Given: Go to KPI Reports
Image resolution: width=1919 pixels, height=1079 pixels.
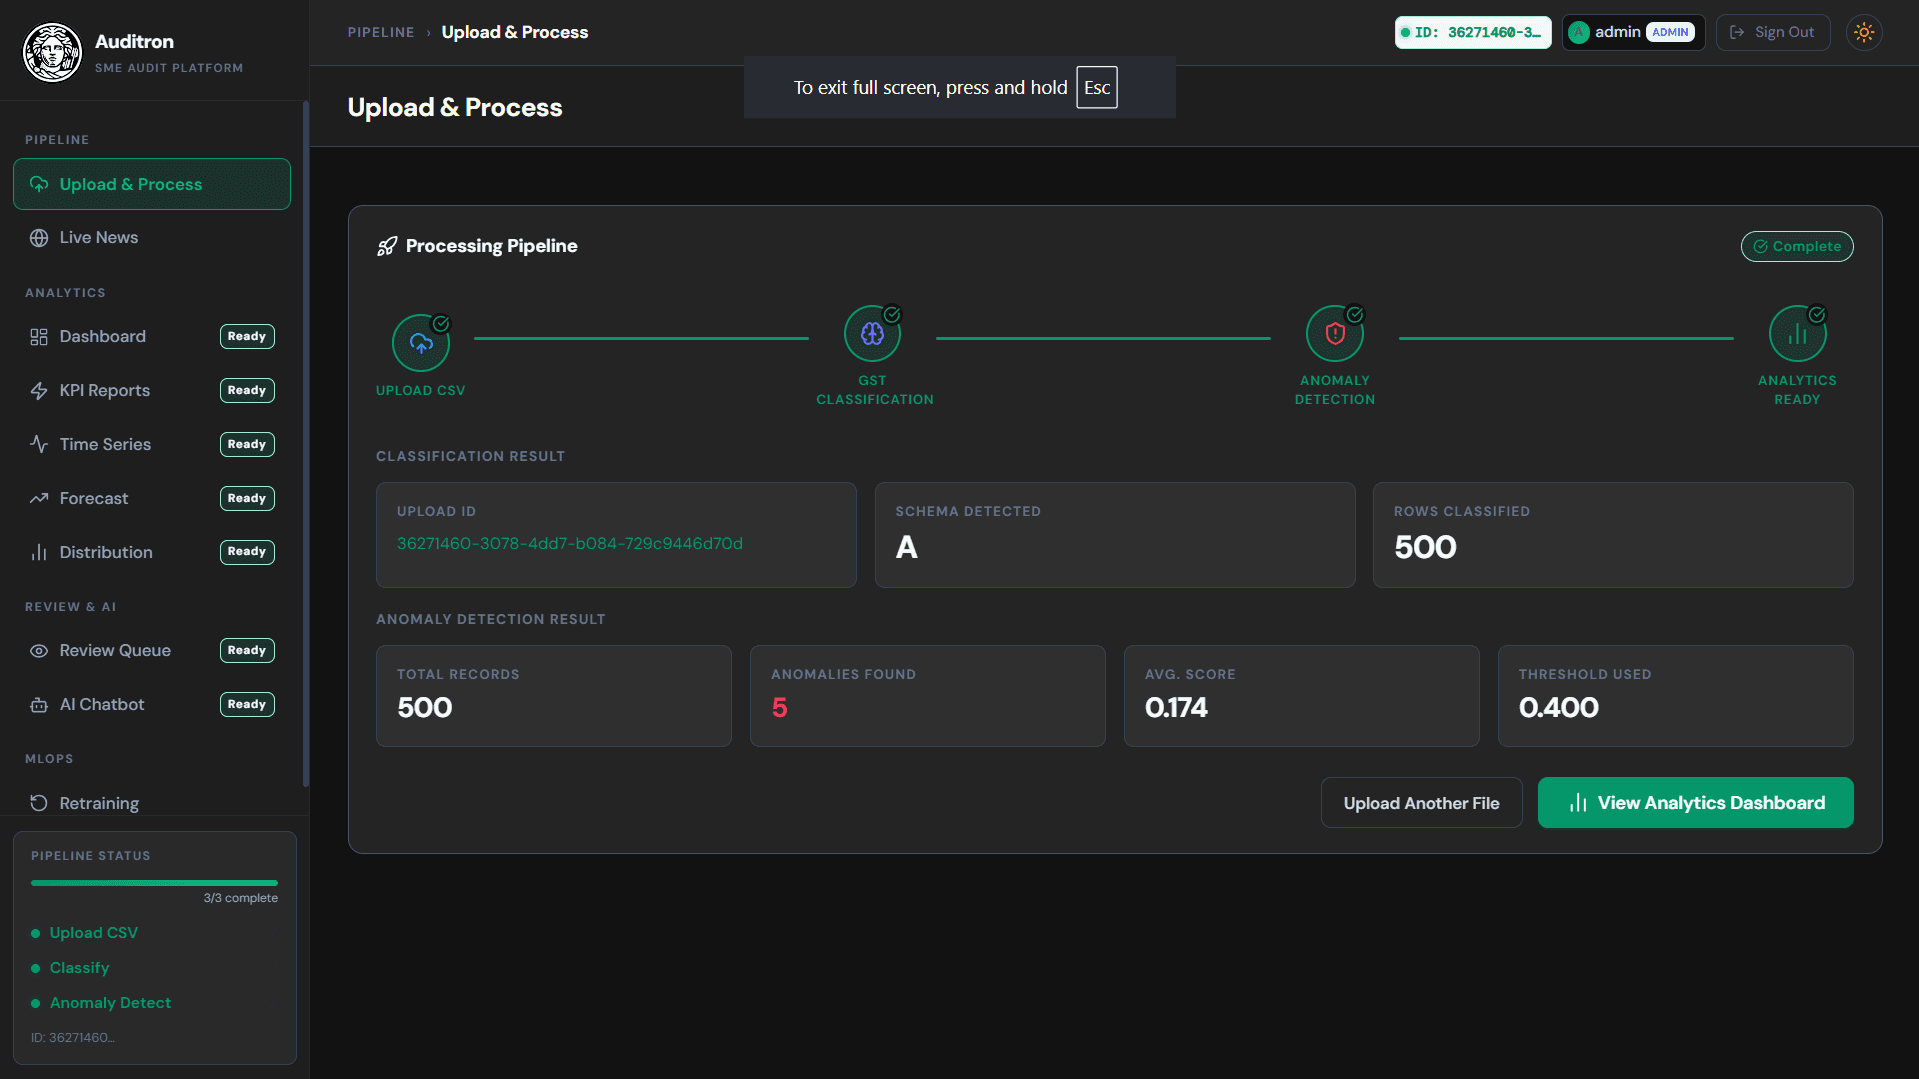Looking at the screenshot, I should 152,391.
